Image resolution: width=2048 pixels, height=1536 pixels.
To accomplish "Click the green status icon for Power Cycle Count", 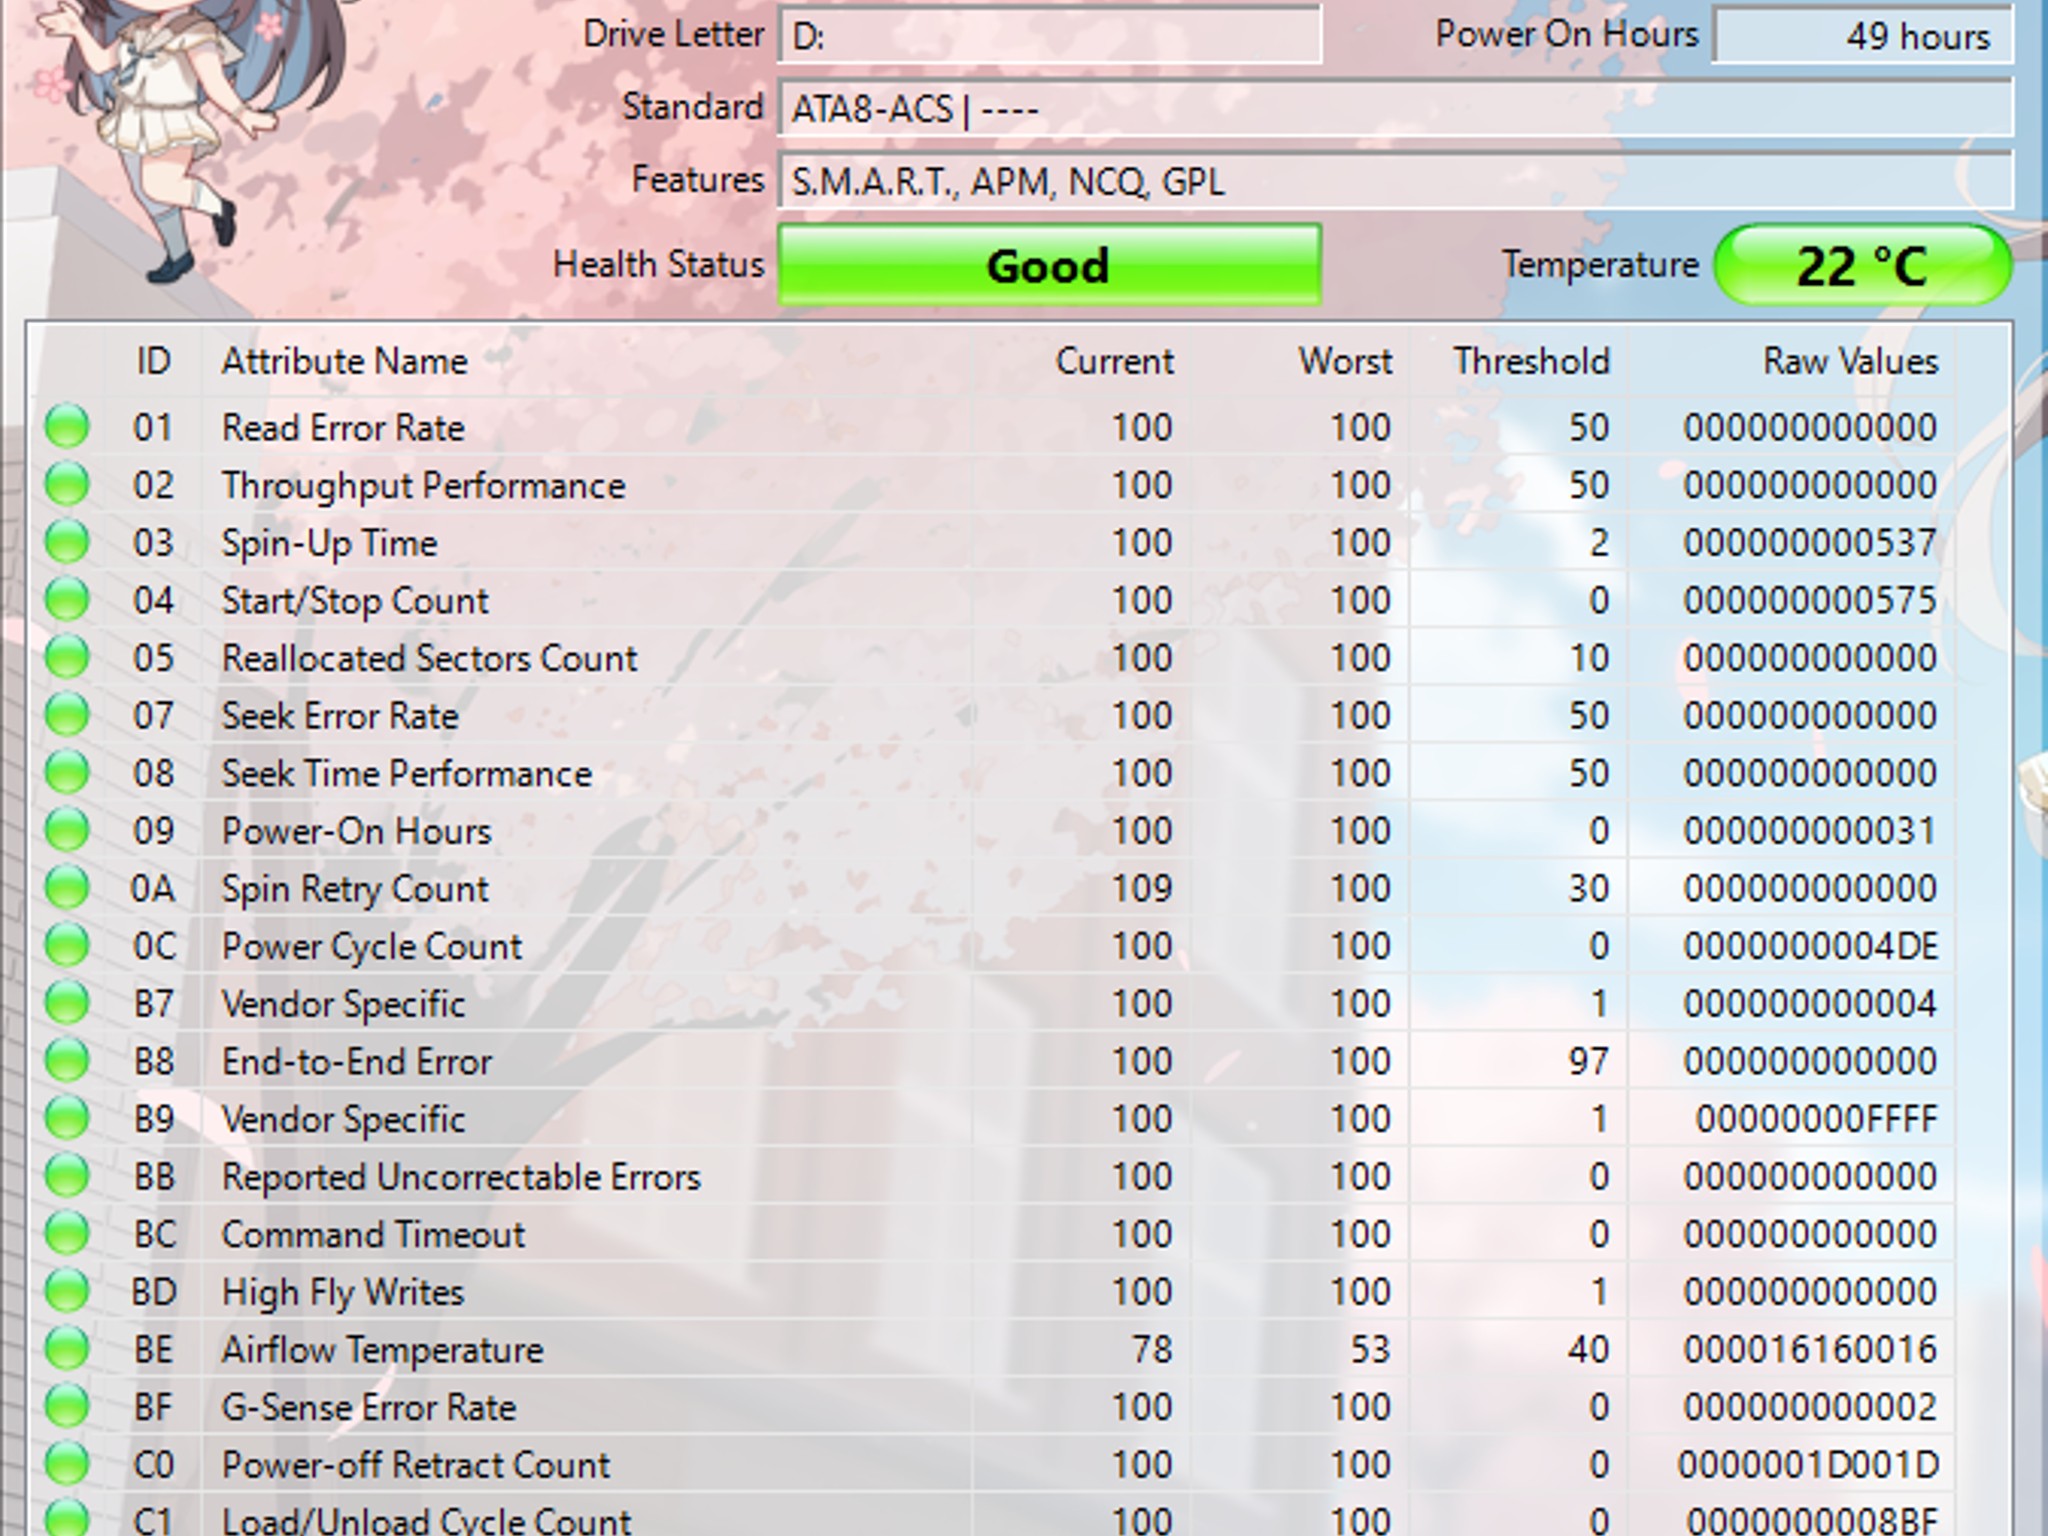I will 67,946.
